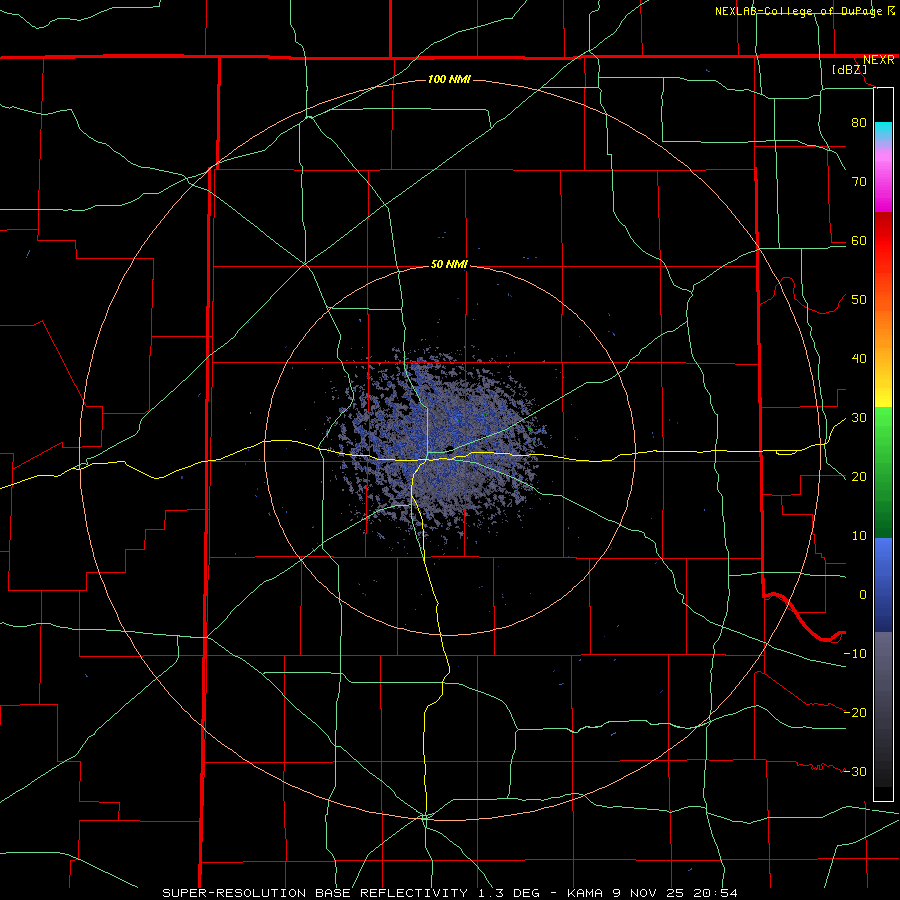Click the 10 dBZ scale value
900x900 pixels.
click(859, 536)
